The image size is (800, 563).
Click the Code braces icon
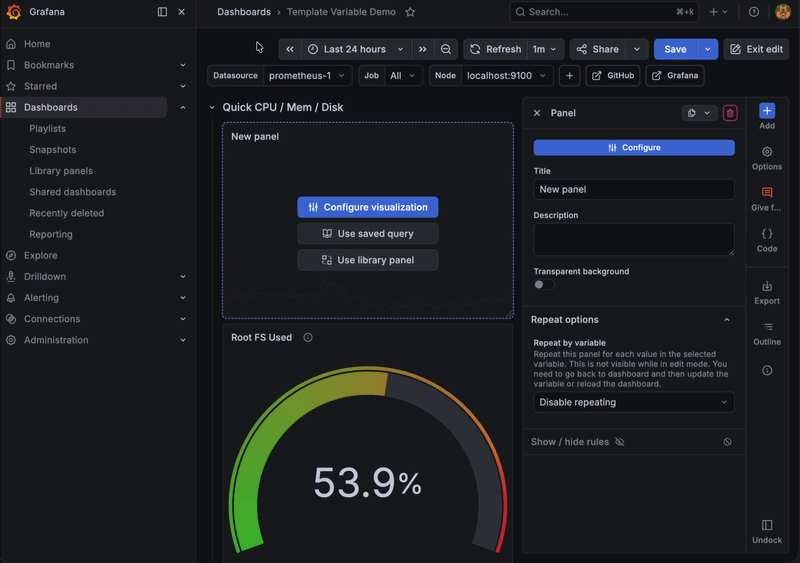[767, 240]
